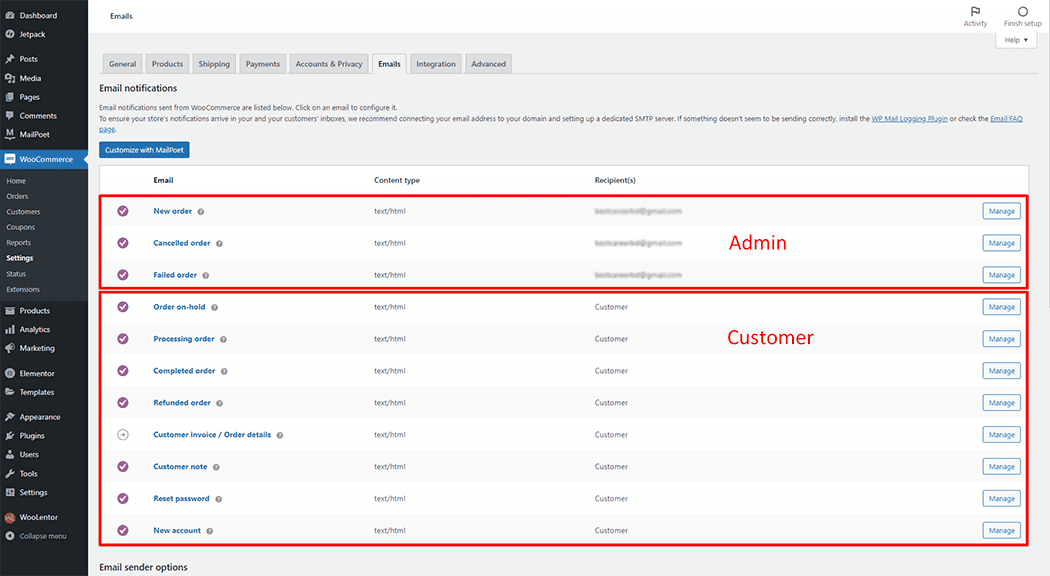Open the WP Mail Logging Plugin link
The image size is (1050, 576).
point(909,118)
